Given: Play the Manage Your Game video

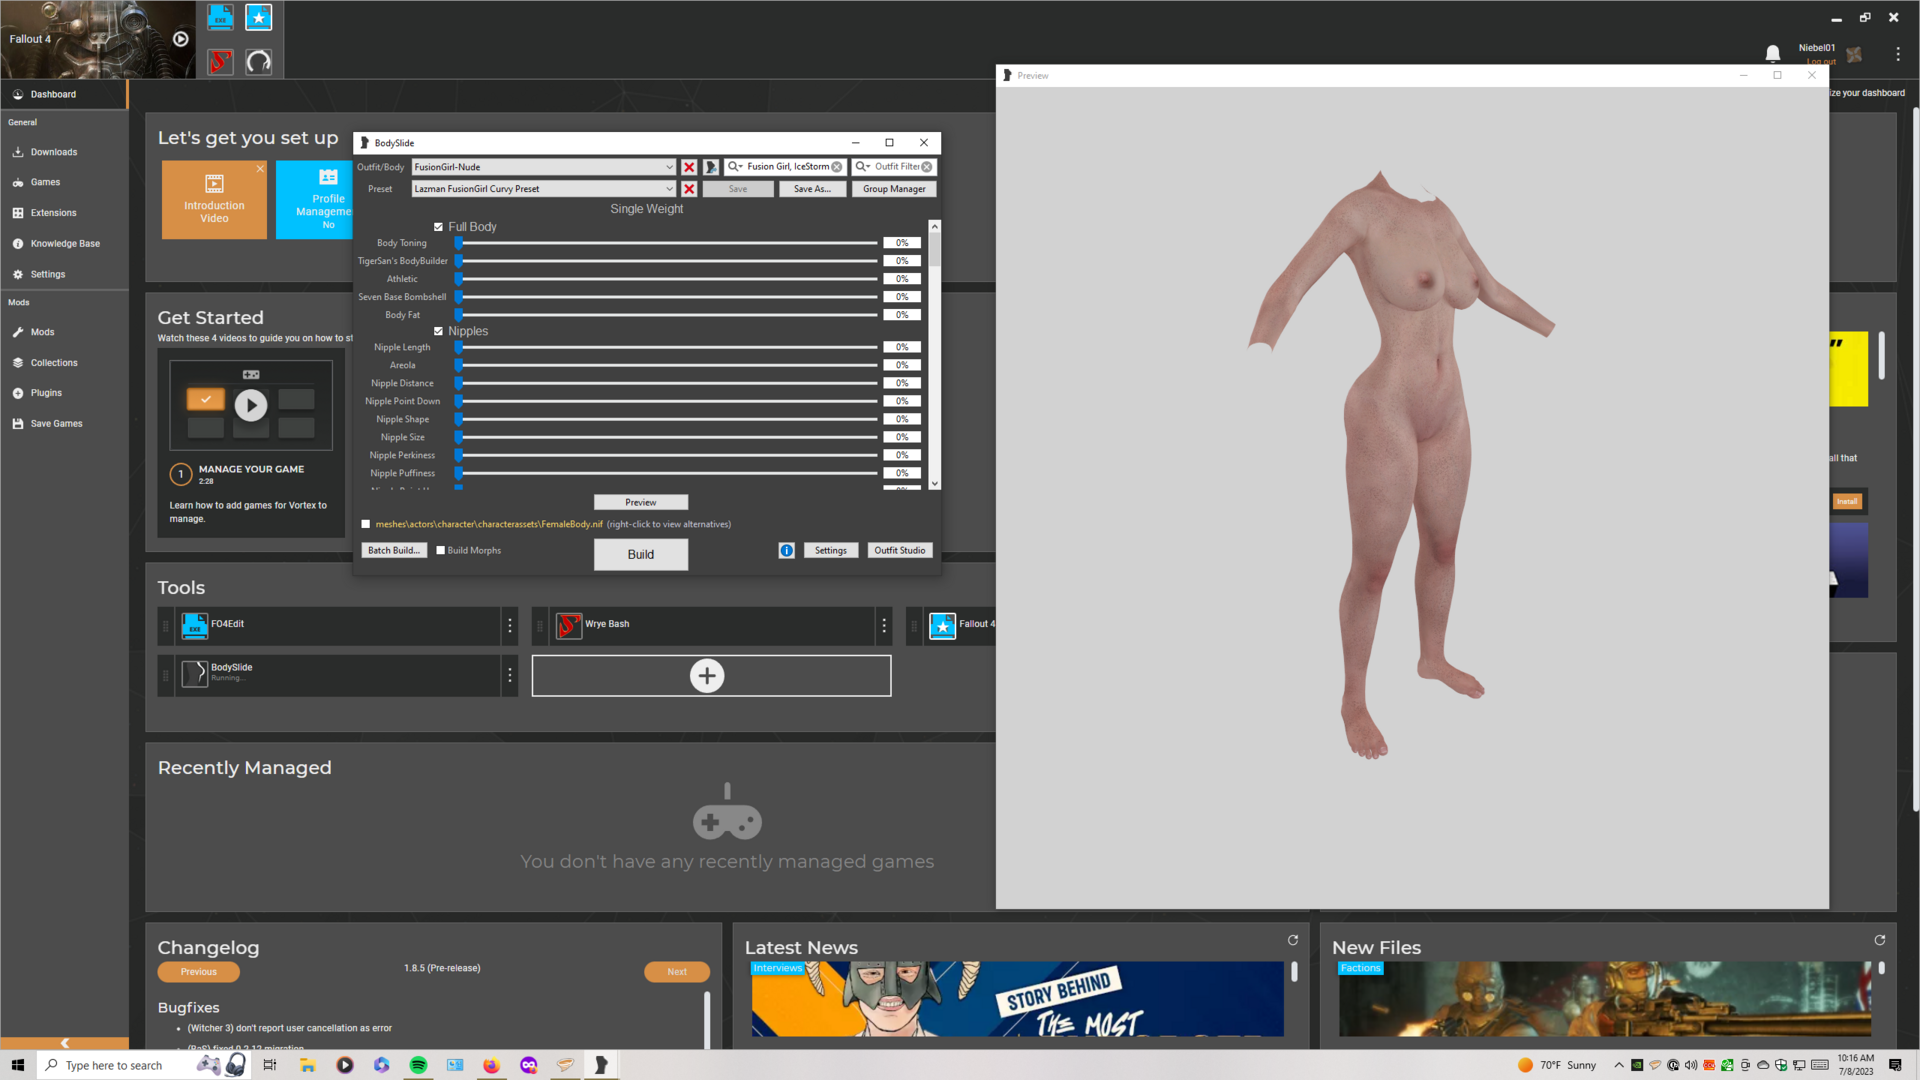Looking at the screenshot, I should (x=251, y=405).
